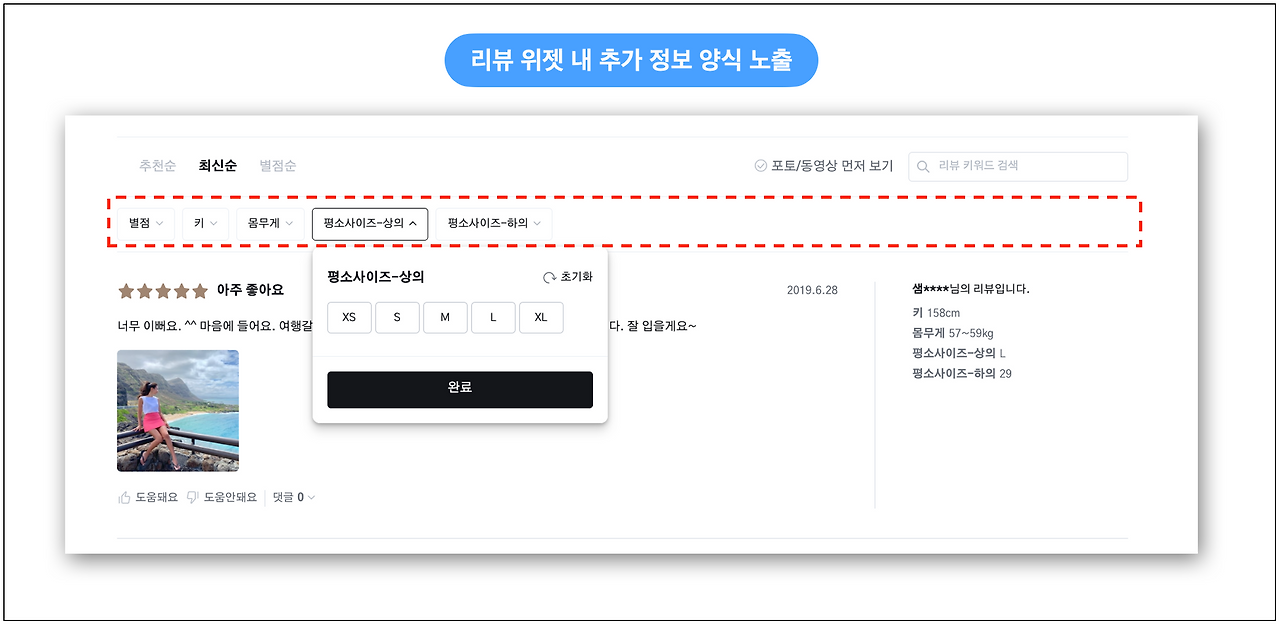Open the 평소사이즈-하의 filter dropdown
1280x625 pixels.
(x=495, y=224)
